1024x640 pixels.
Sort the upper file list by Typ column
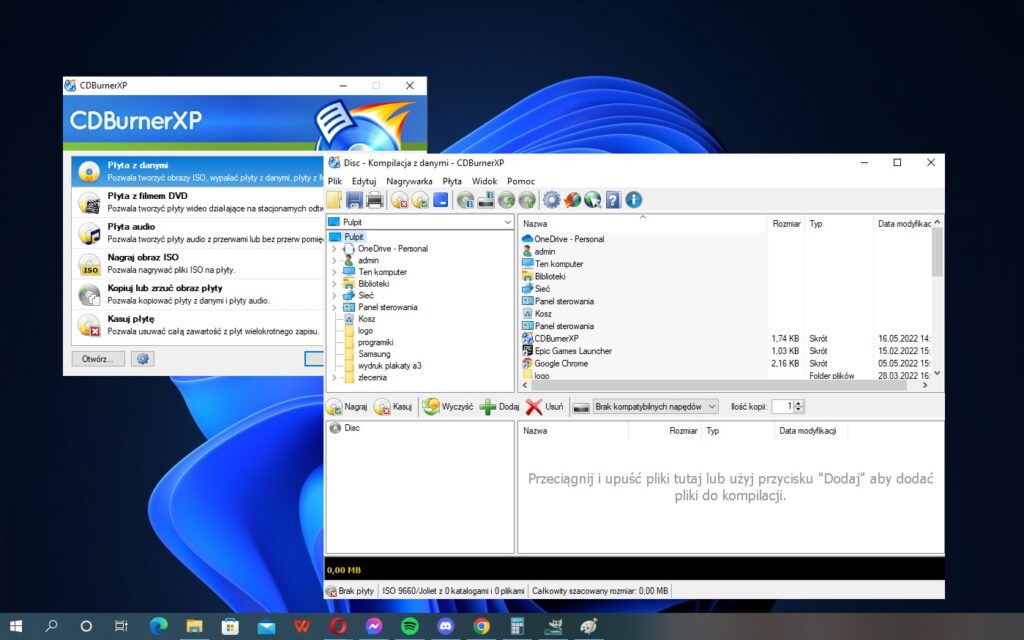point(839,223)
